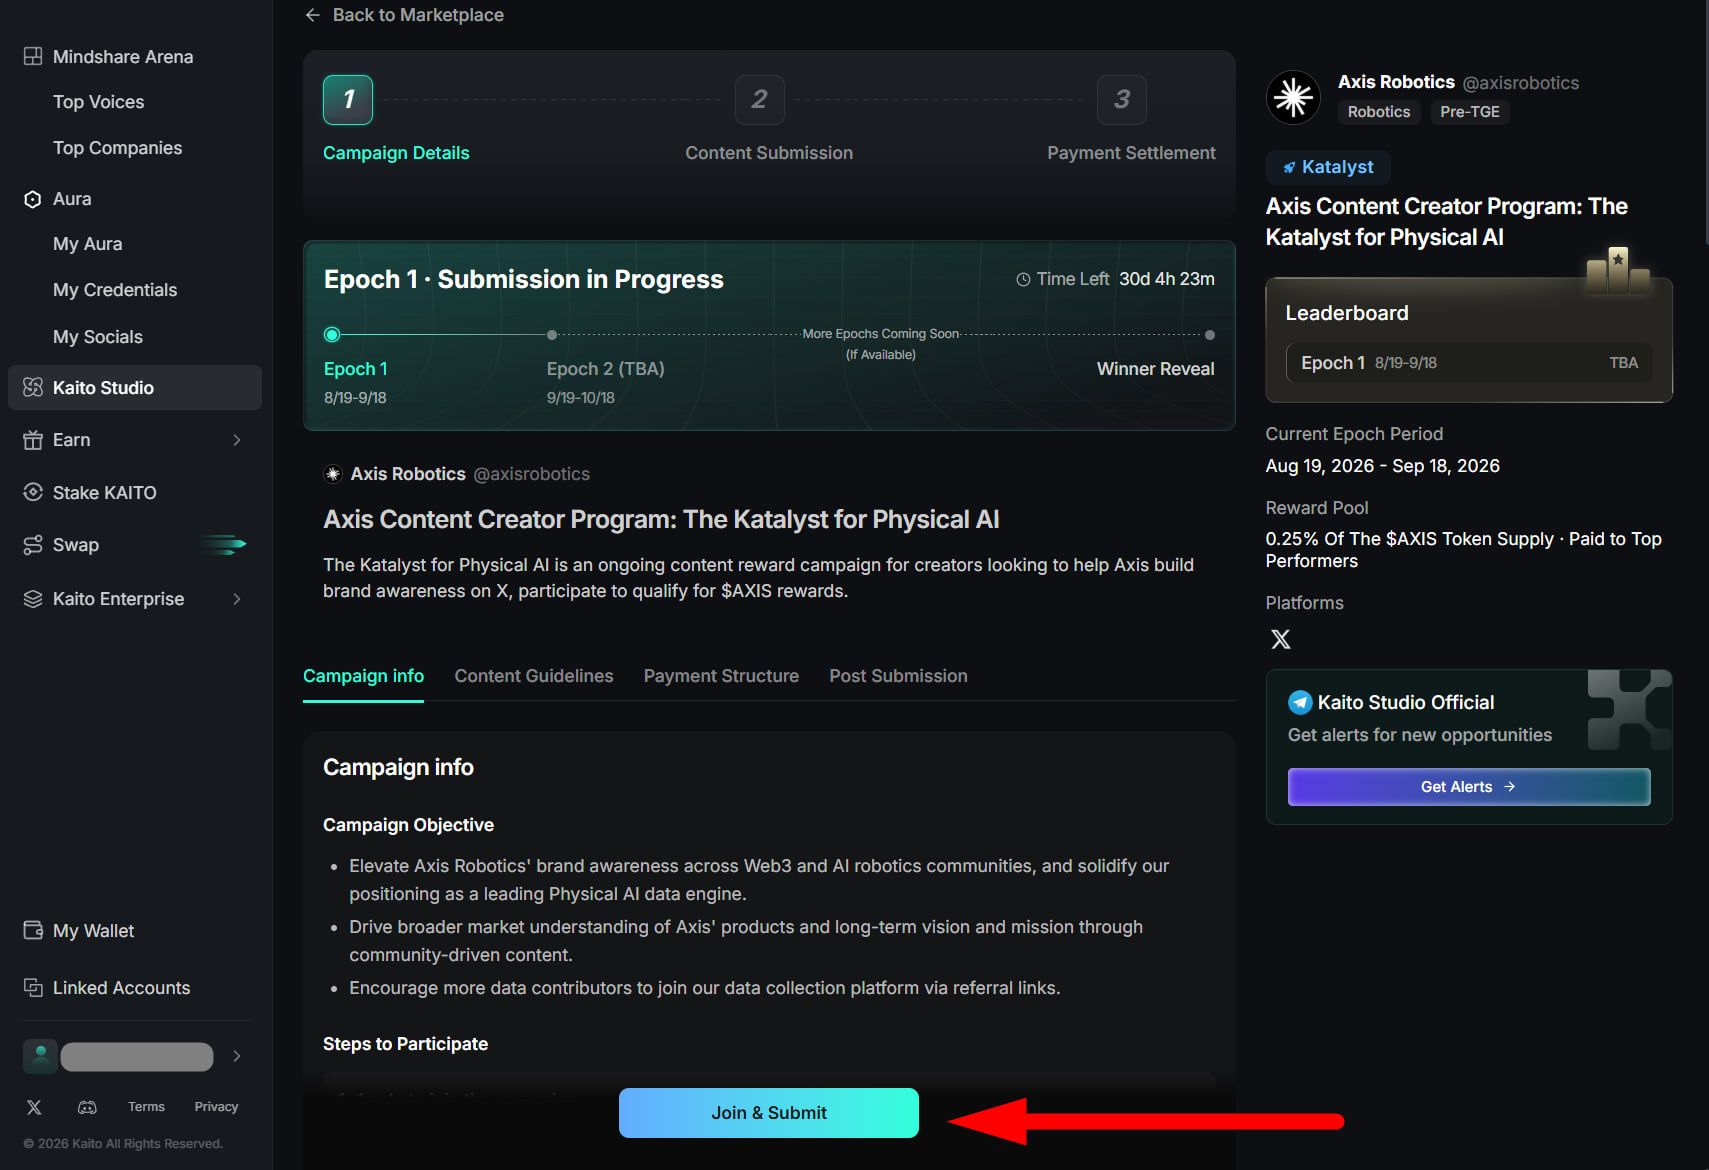
Task: Click the Join & Submit button
Action: [769, 1113]
